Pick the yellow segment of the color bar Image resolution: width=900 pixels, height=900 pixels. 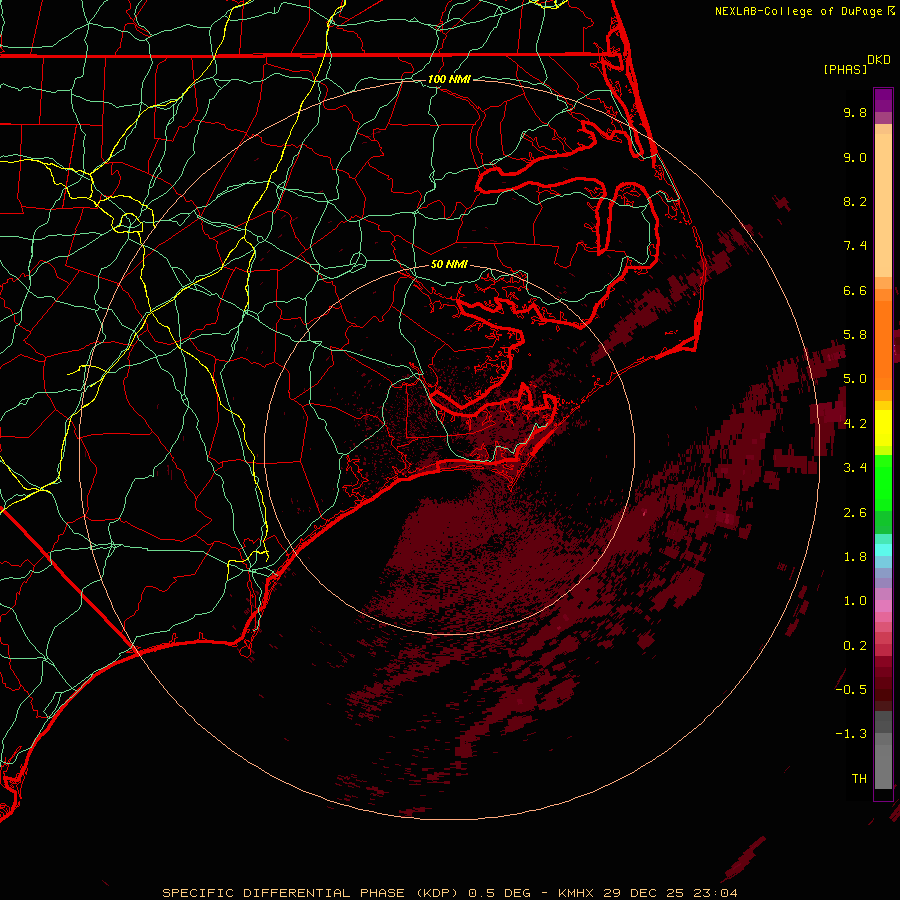pyautogui.click(x=883, y=428)
